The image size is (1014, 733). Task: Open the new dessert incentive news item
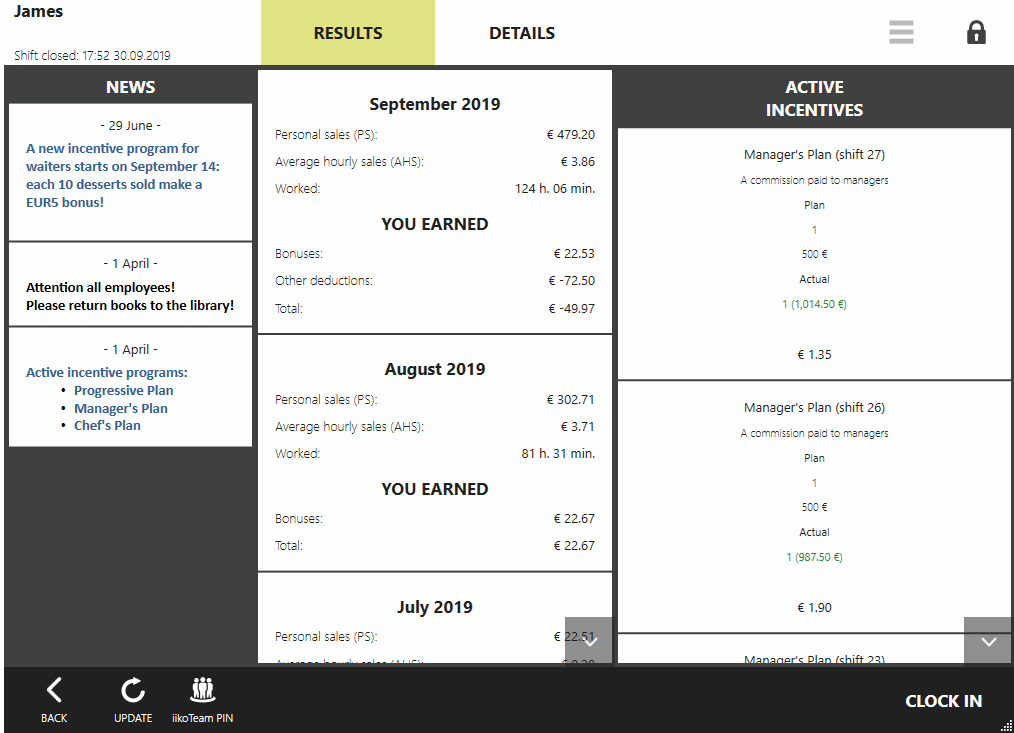[x=123, y=175]
